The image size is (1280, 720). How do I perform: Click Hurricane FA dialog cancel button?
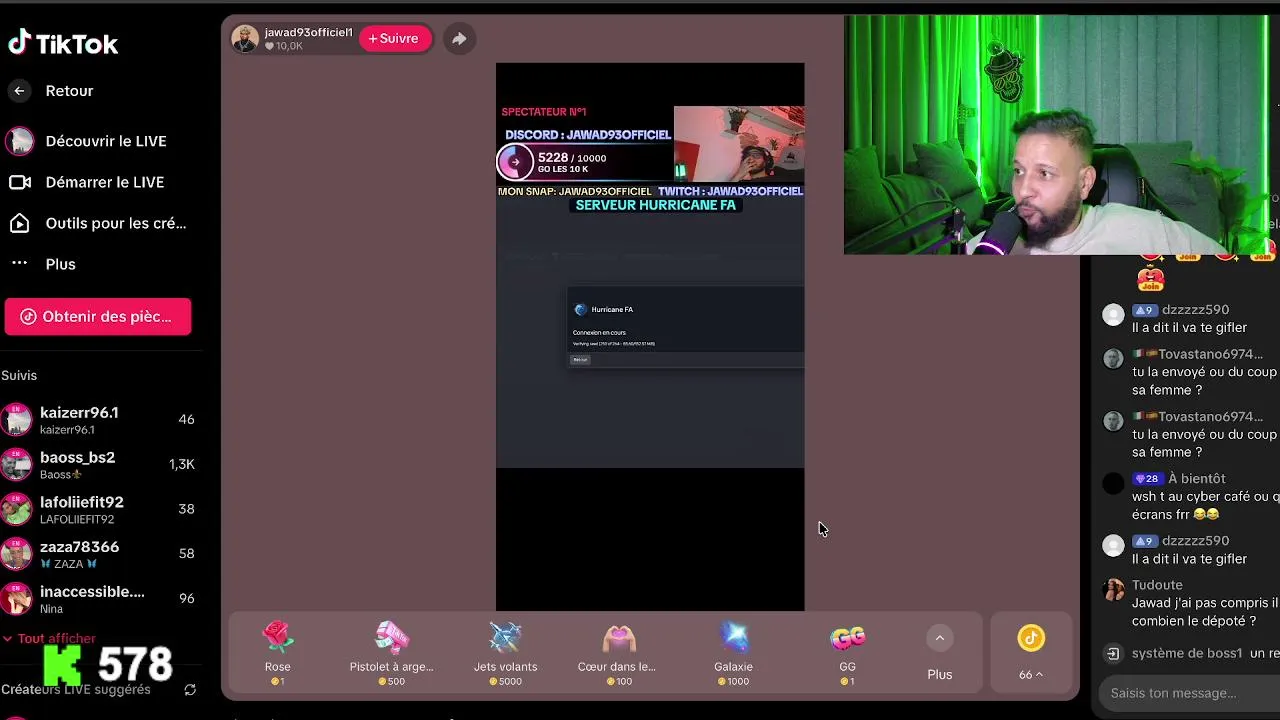(580, 360)
